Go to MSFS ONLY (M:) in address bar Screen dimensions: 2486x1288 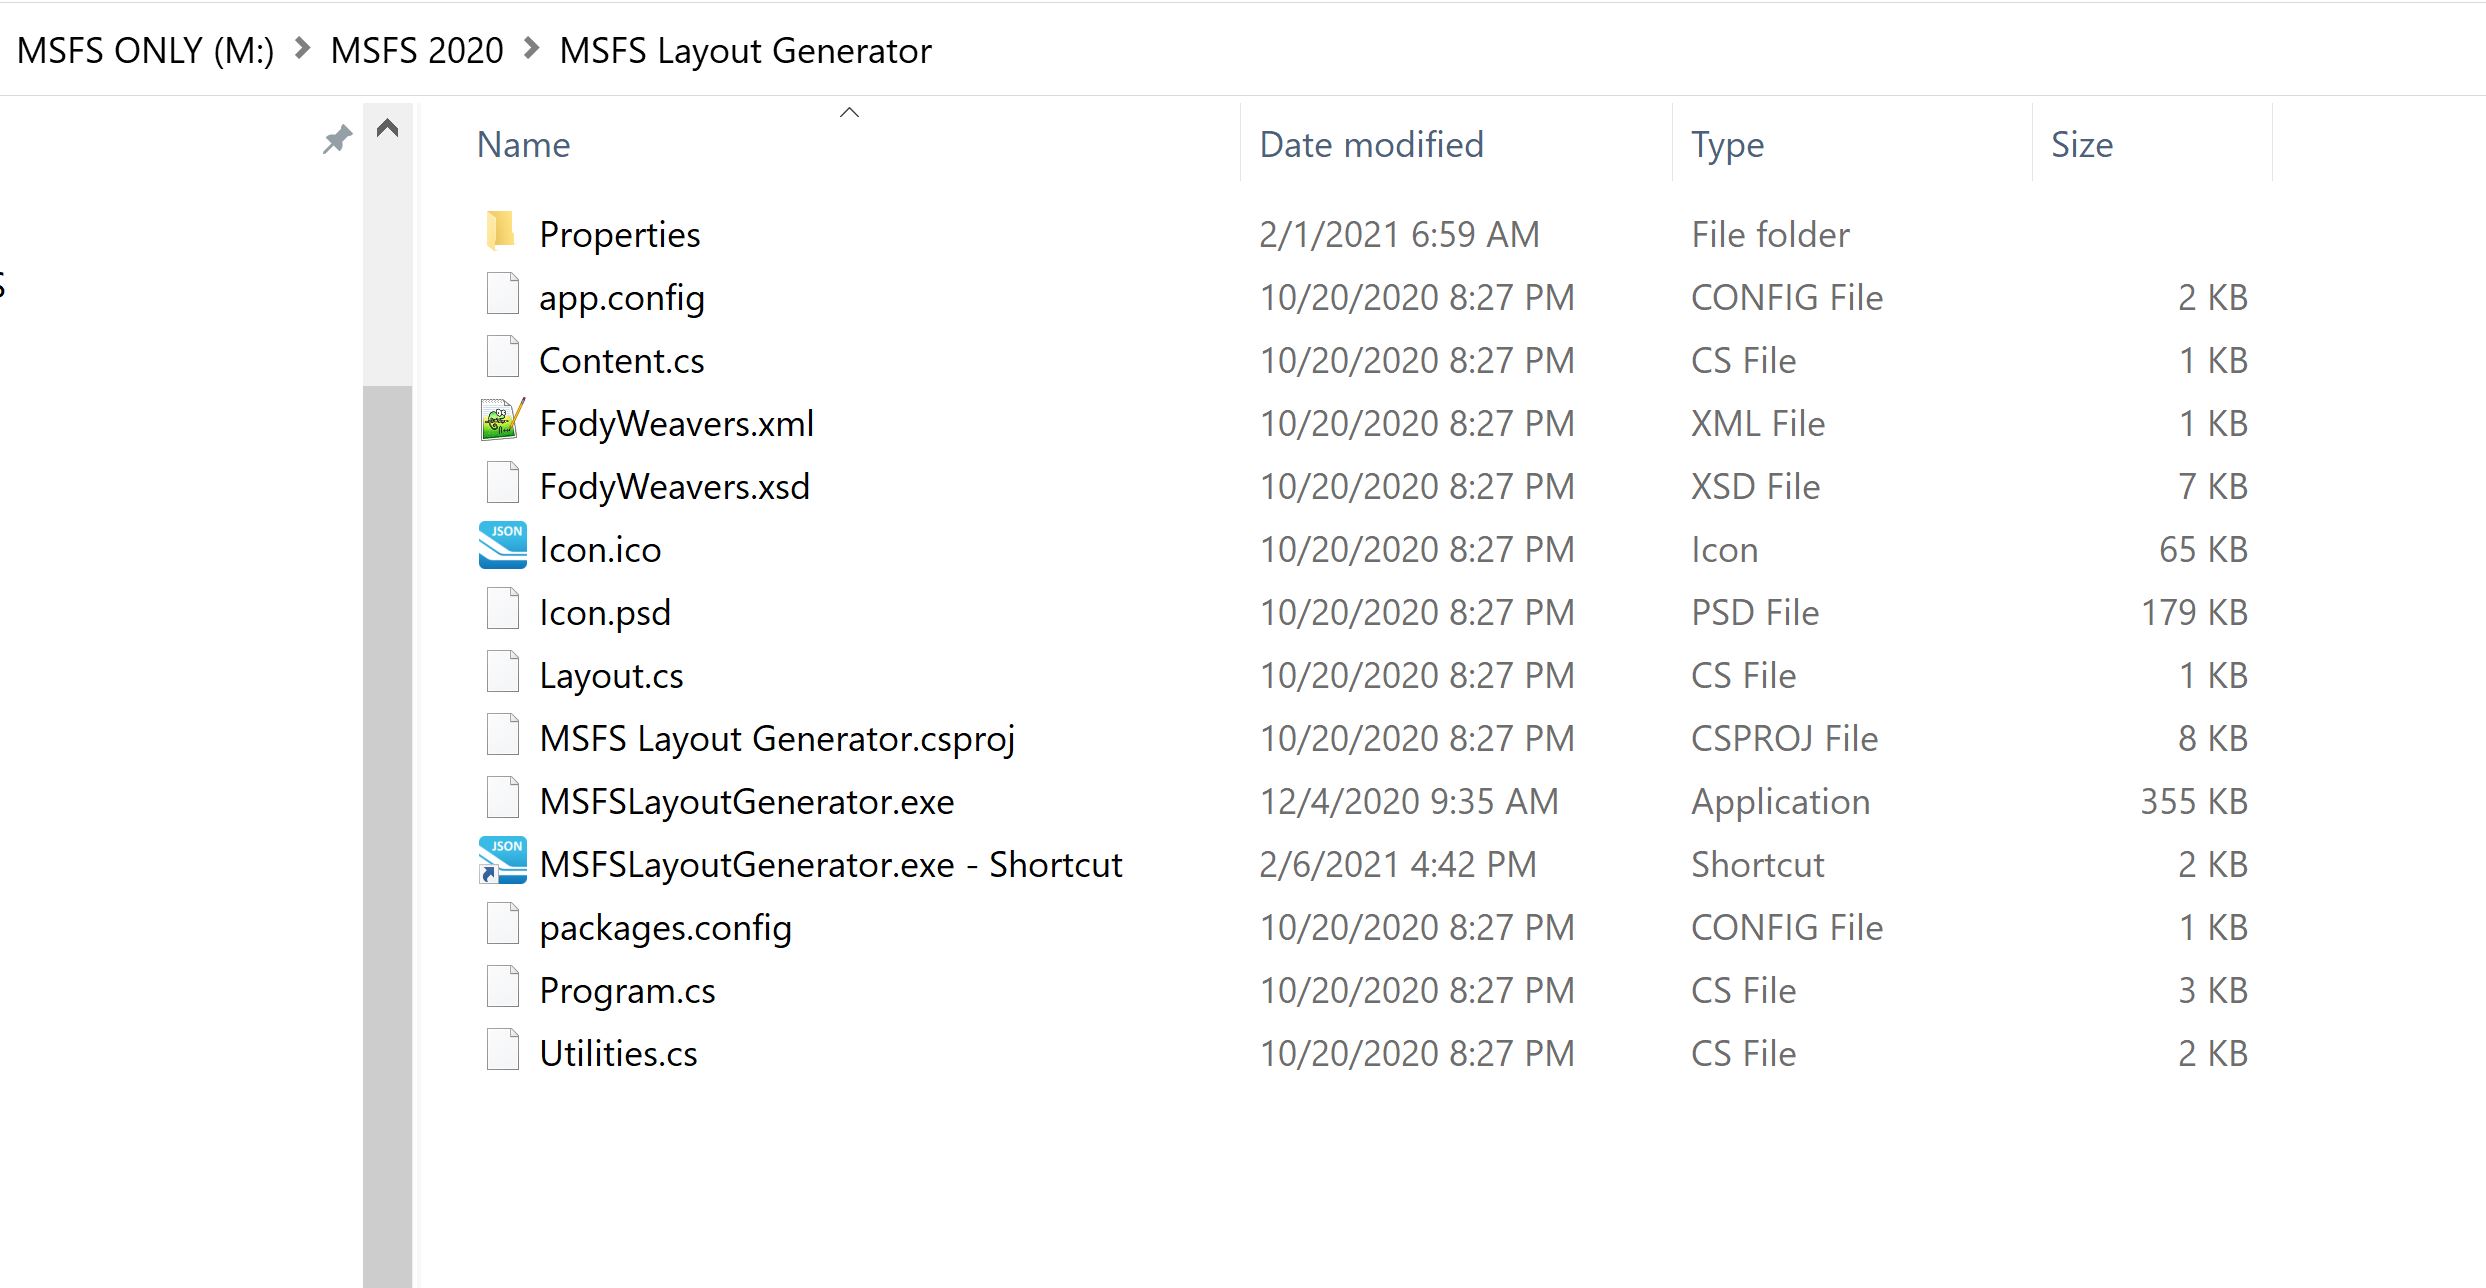tap(146, 50)
